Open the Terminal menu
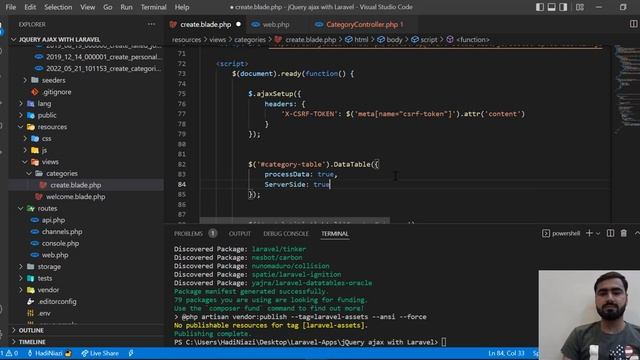The image size is (640, 360). point(153,7)
